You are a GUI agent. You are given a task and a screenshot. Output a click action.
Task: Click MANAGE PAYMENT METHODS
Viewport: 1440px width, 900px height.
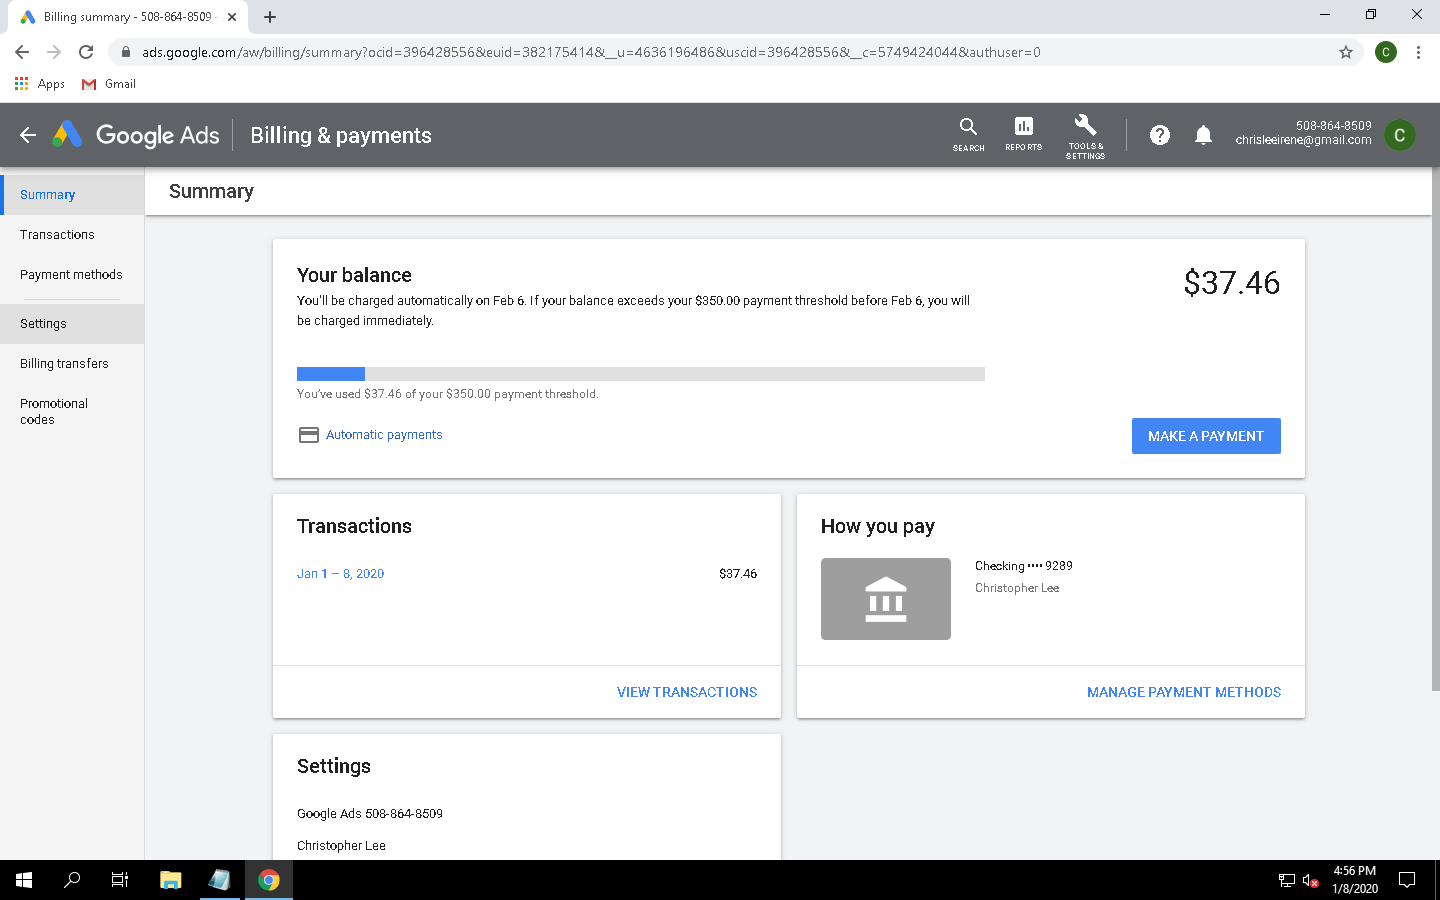pos(1184,692)
